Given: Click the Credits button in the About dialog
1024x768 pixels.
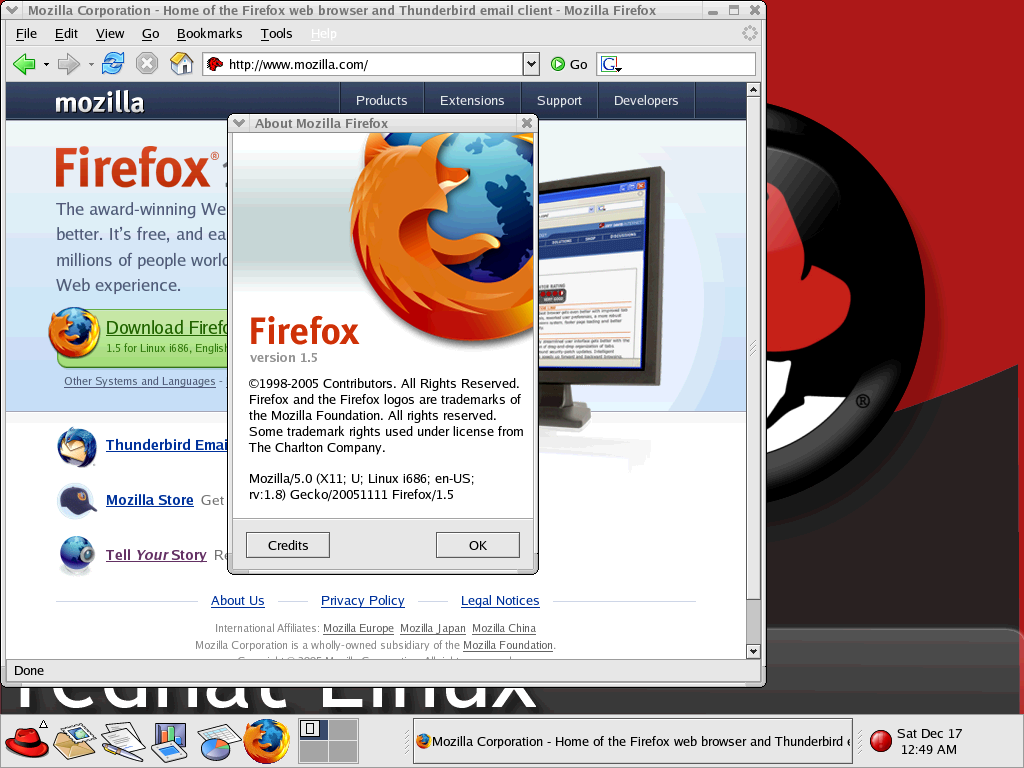Looking at the screenshot, I should tap(287, 544).
